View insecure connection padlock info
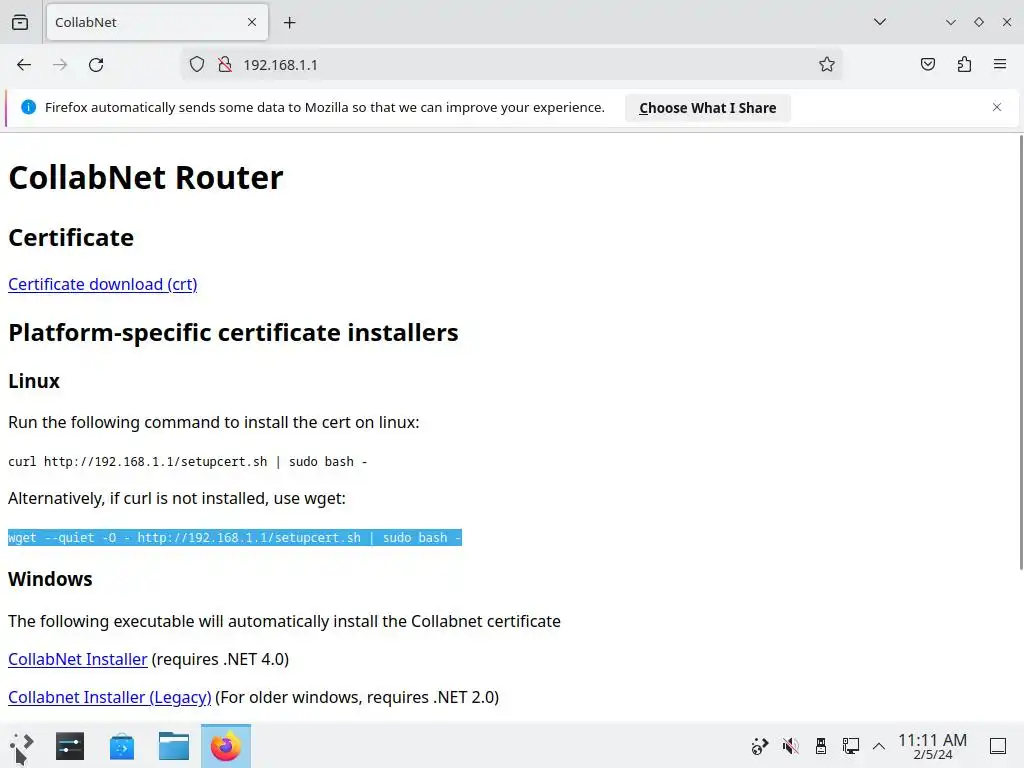Viewport: 1024px width, 768px height. coord(225,65)
